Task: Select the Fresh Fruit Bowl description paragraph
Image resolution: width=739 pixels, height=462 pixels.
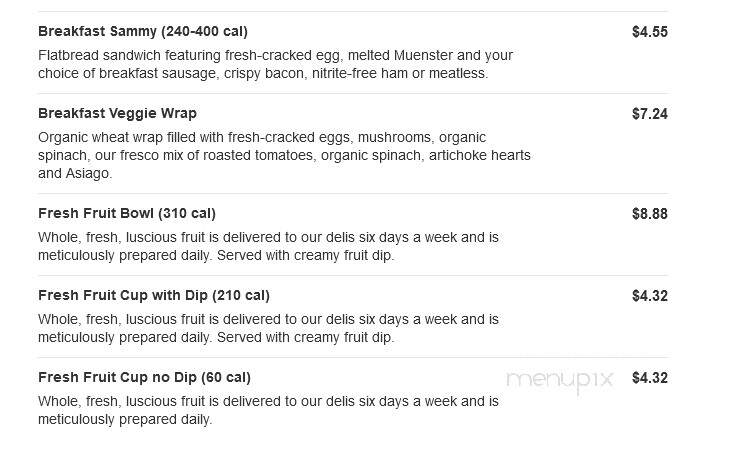Action: 268,247
